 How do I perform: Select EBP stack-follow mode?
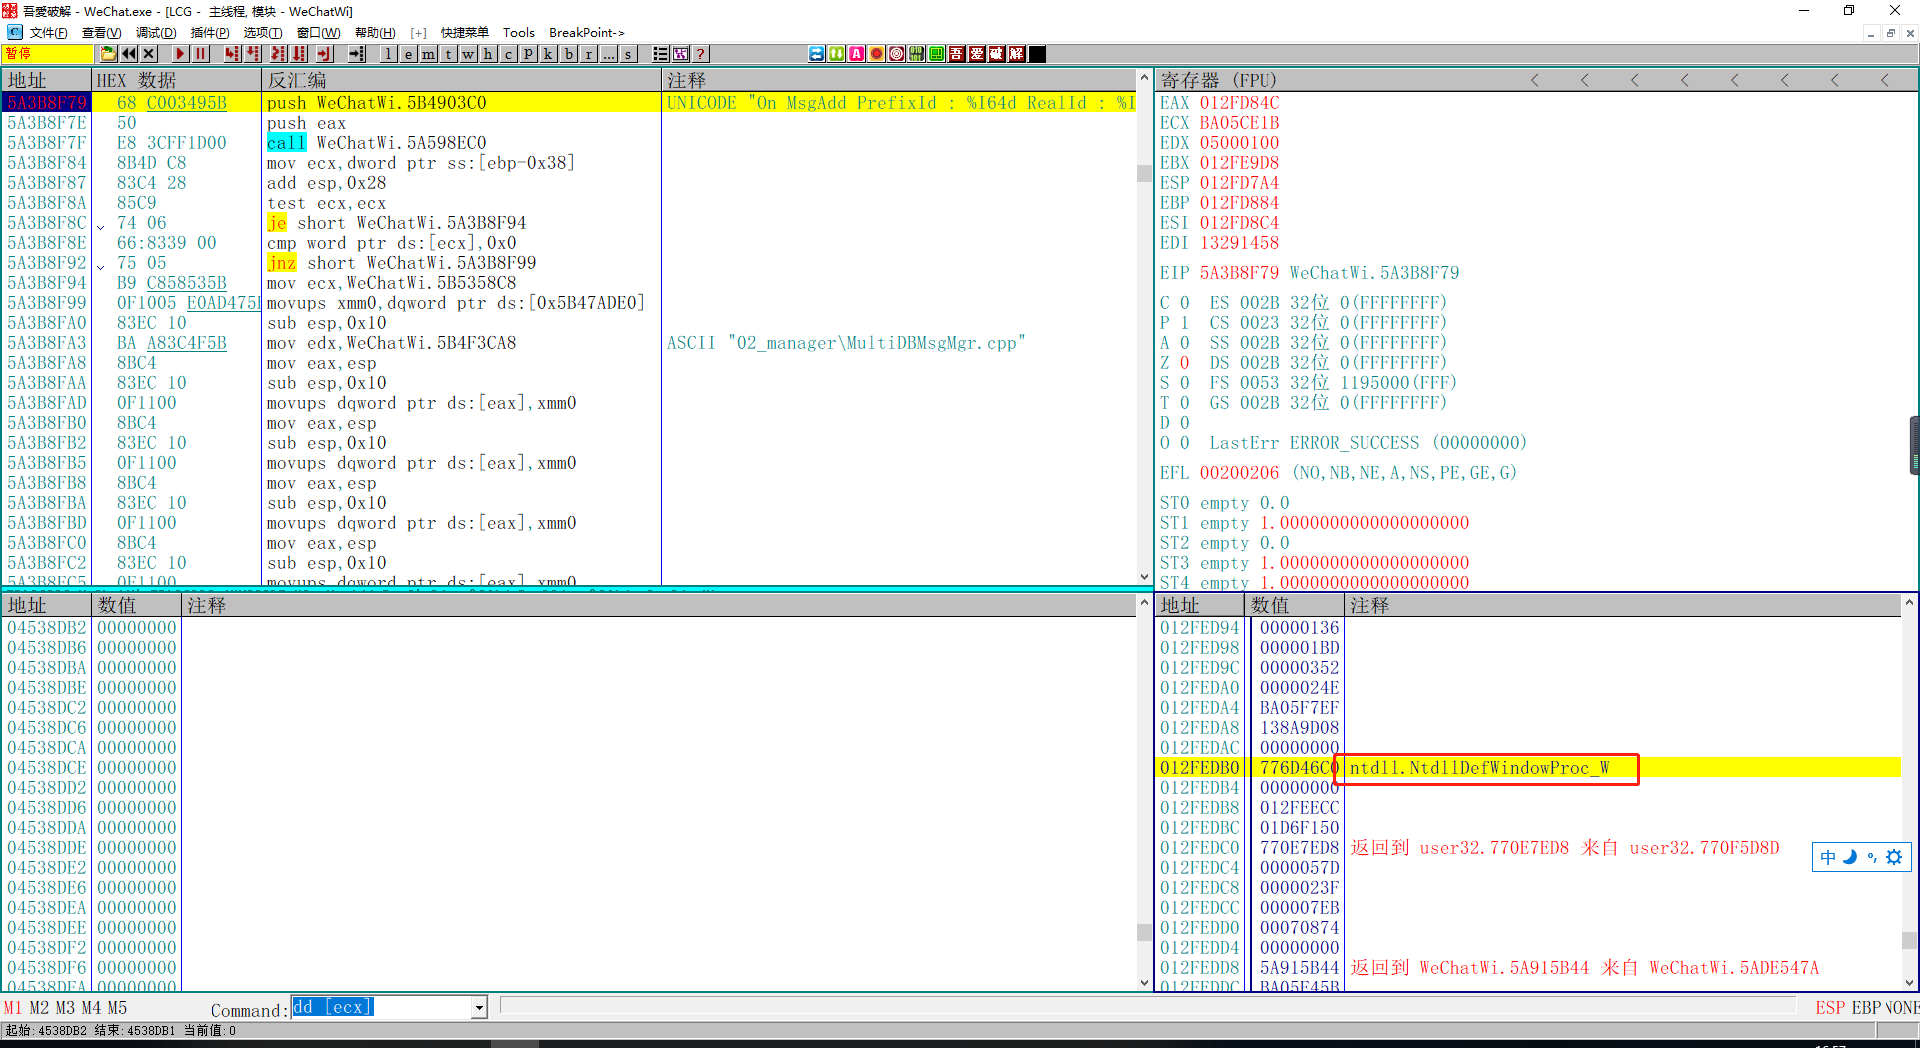(1866, 1008)
